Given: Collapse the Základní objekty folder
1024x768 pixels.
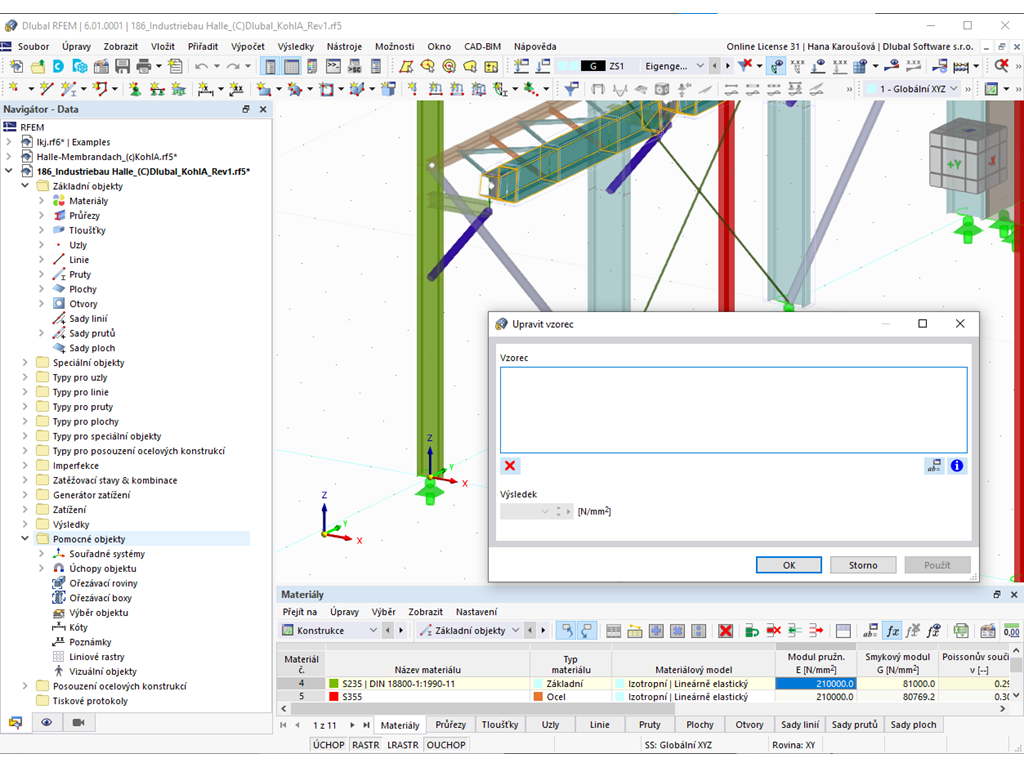Looking at the screenshot, I should (x=25, y=186).
